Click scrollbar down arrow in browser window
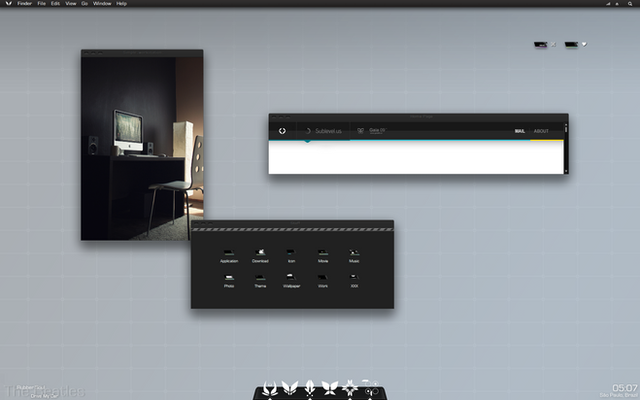The image size is (640, 400). coord(566,171)
